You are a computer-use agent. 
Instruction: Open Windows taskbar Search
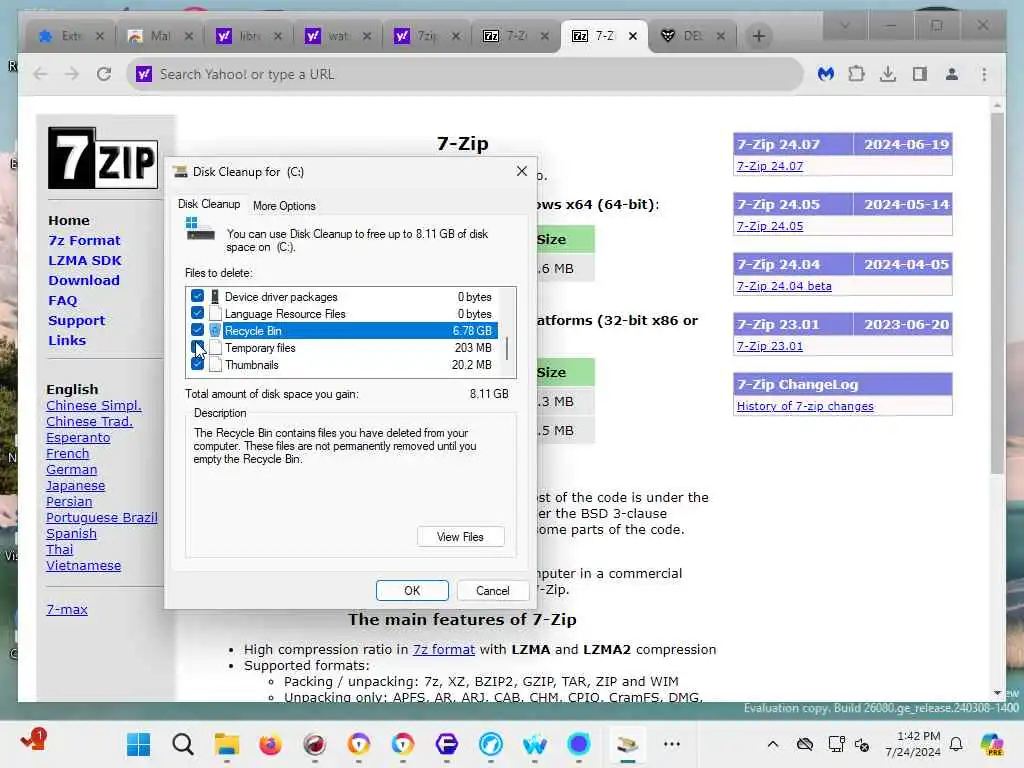click(x=182, y=744)
